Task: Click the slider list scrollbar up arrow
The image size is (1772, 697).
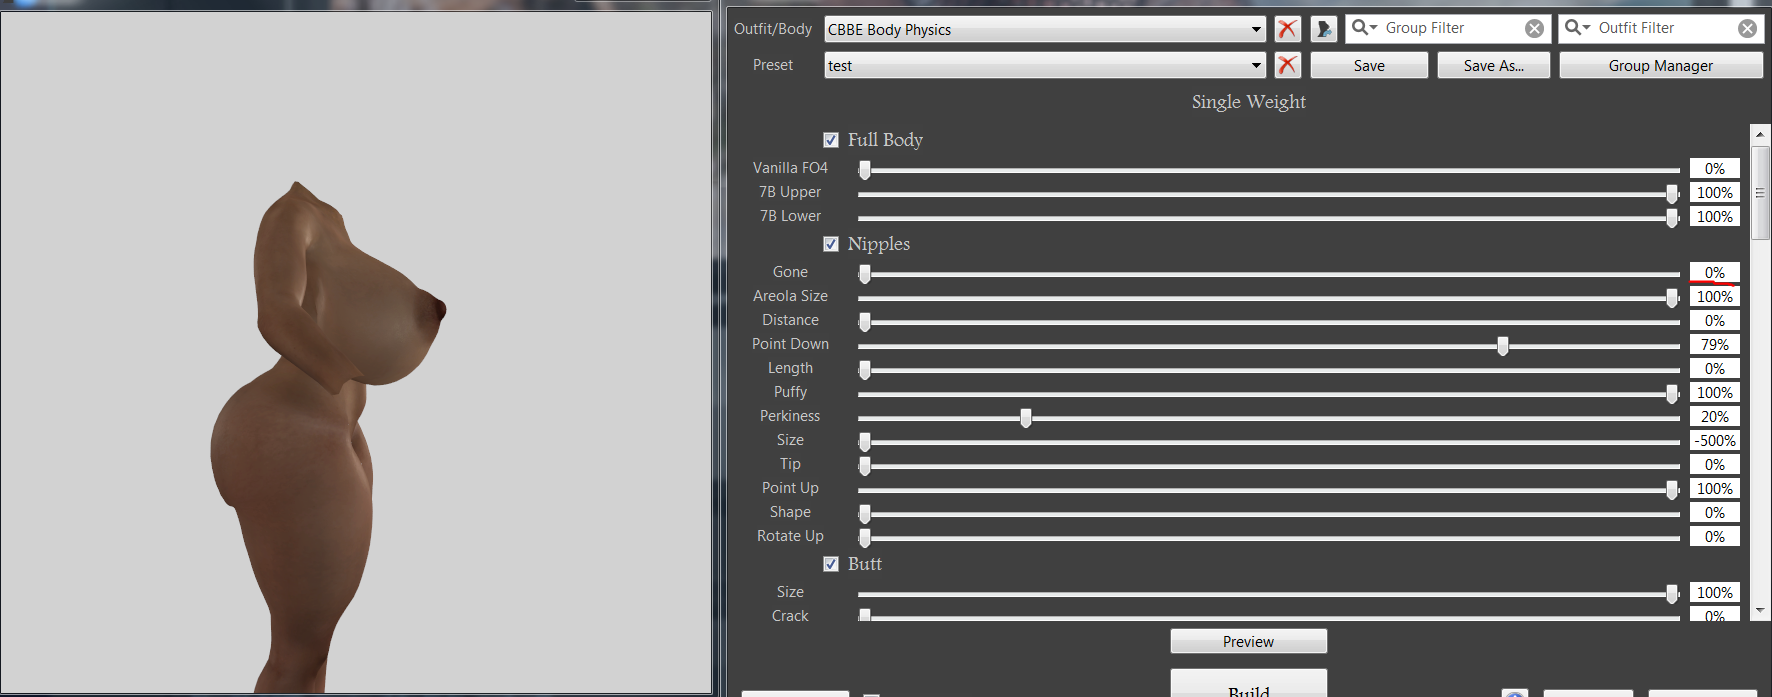Action: [x=1760, y=134]
